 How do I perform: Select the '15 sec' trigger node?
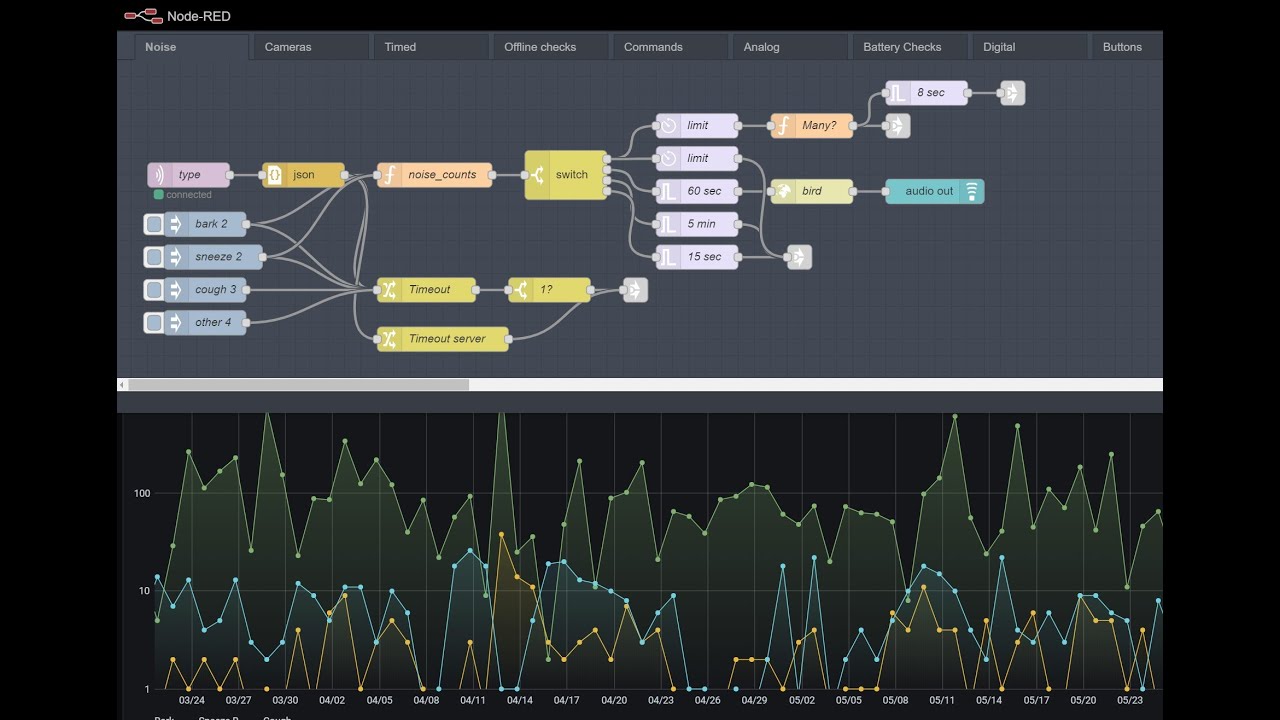tap(697, 257)
